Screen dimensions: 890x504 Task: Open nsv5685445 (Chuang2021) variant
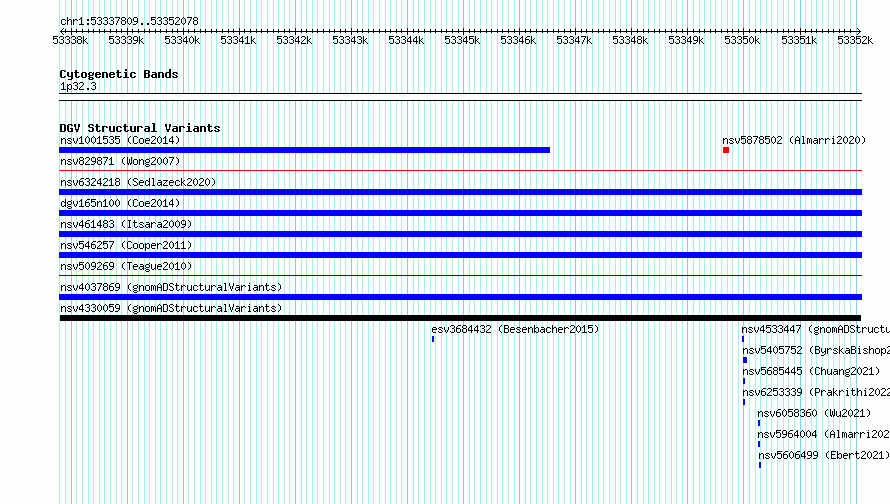(811, 371)
